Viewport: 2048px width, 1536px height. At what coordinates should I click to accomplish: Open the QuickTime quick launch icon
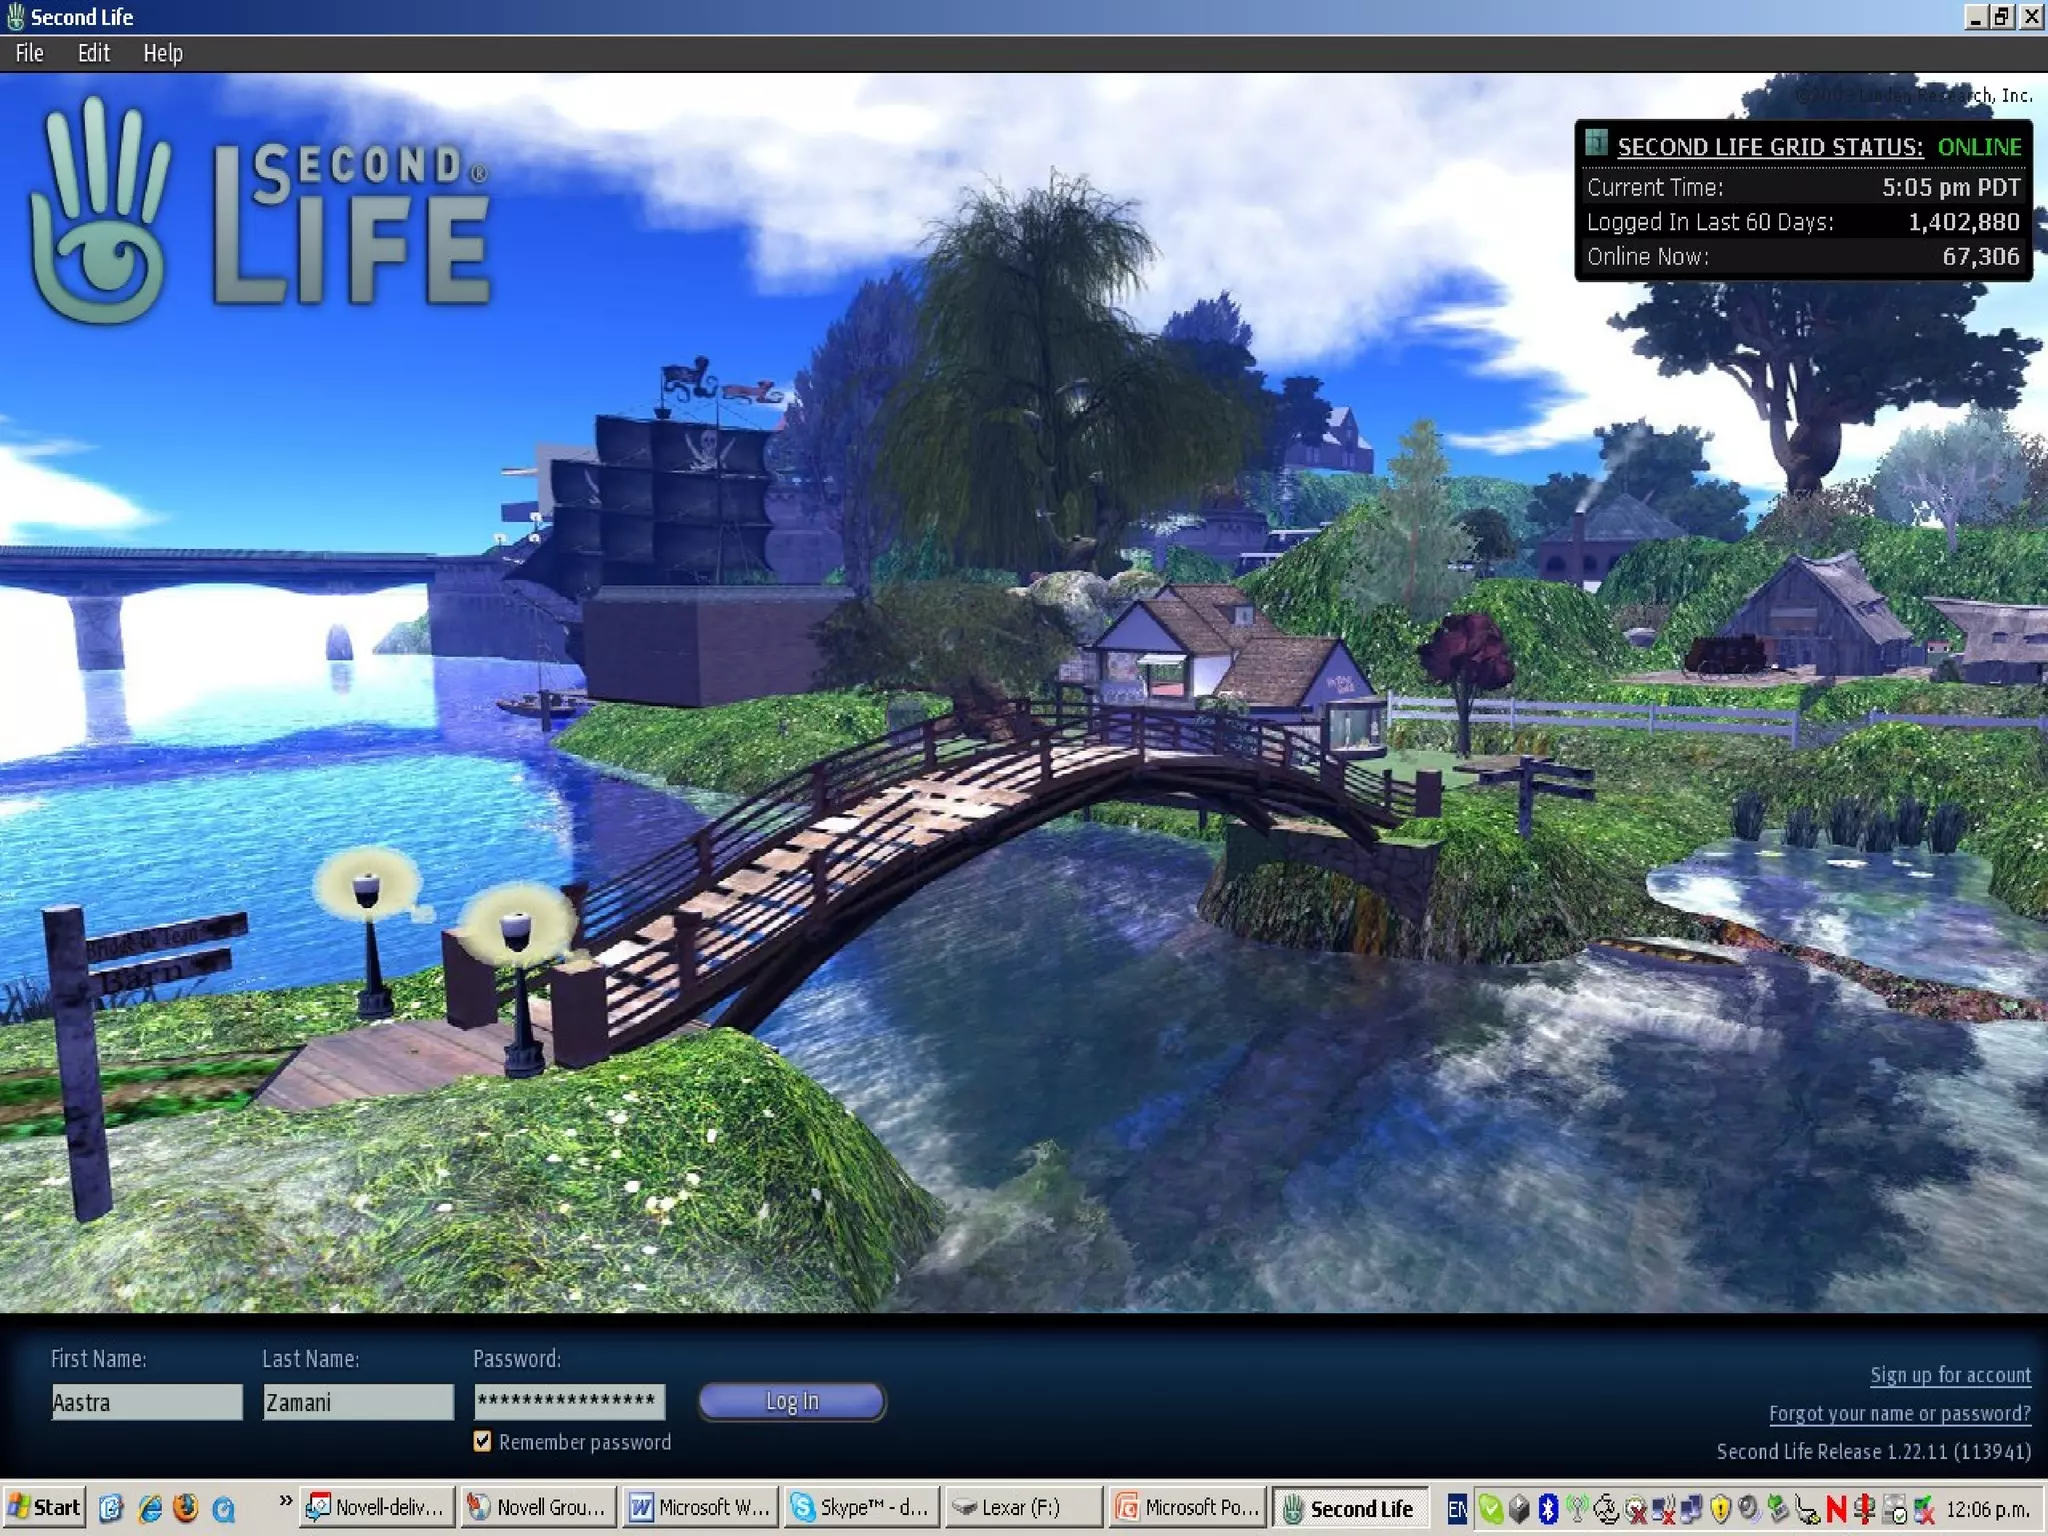click(x=223, y=1508)
